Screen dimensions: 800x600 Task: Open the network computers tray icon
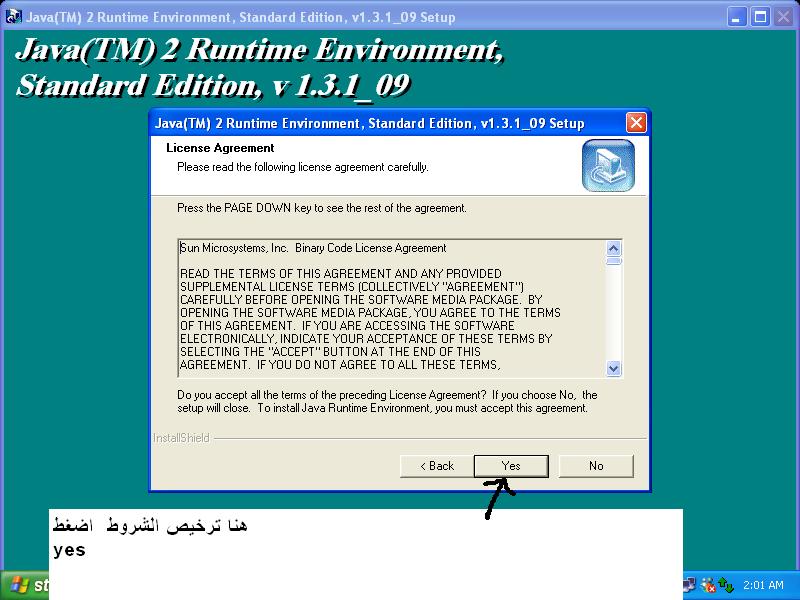click(689, 585)
